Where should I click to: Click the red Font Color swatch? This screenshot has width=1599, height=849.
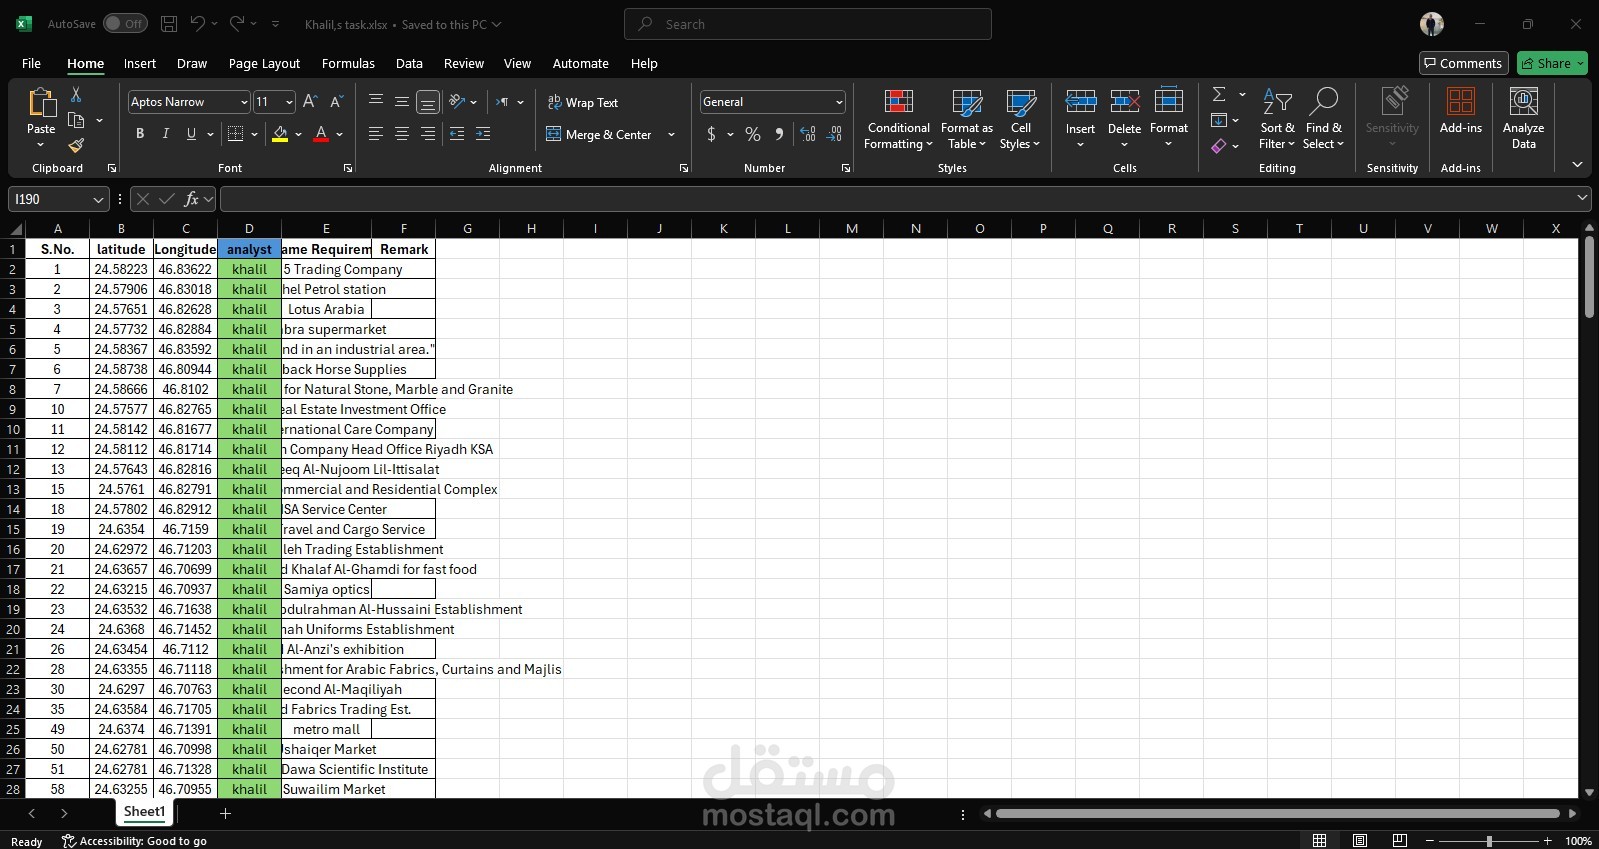tap(321, 134)
